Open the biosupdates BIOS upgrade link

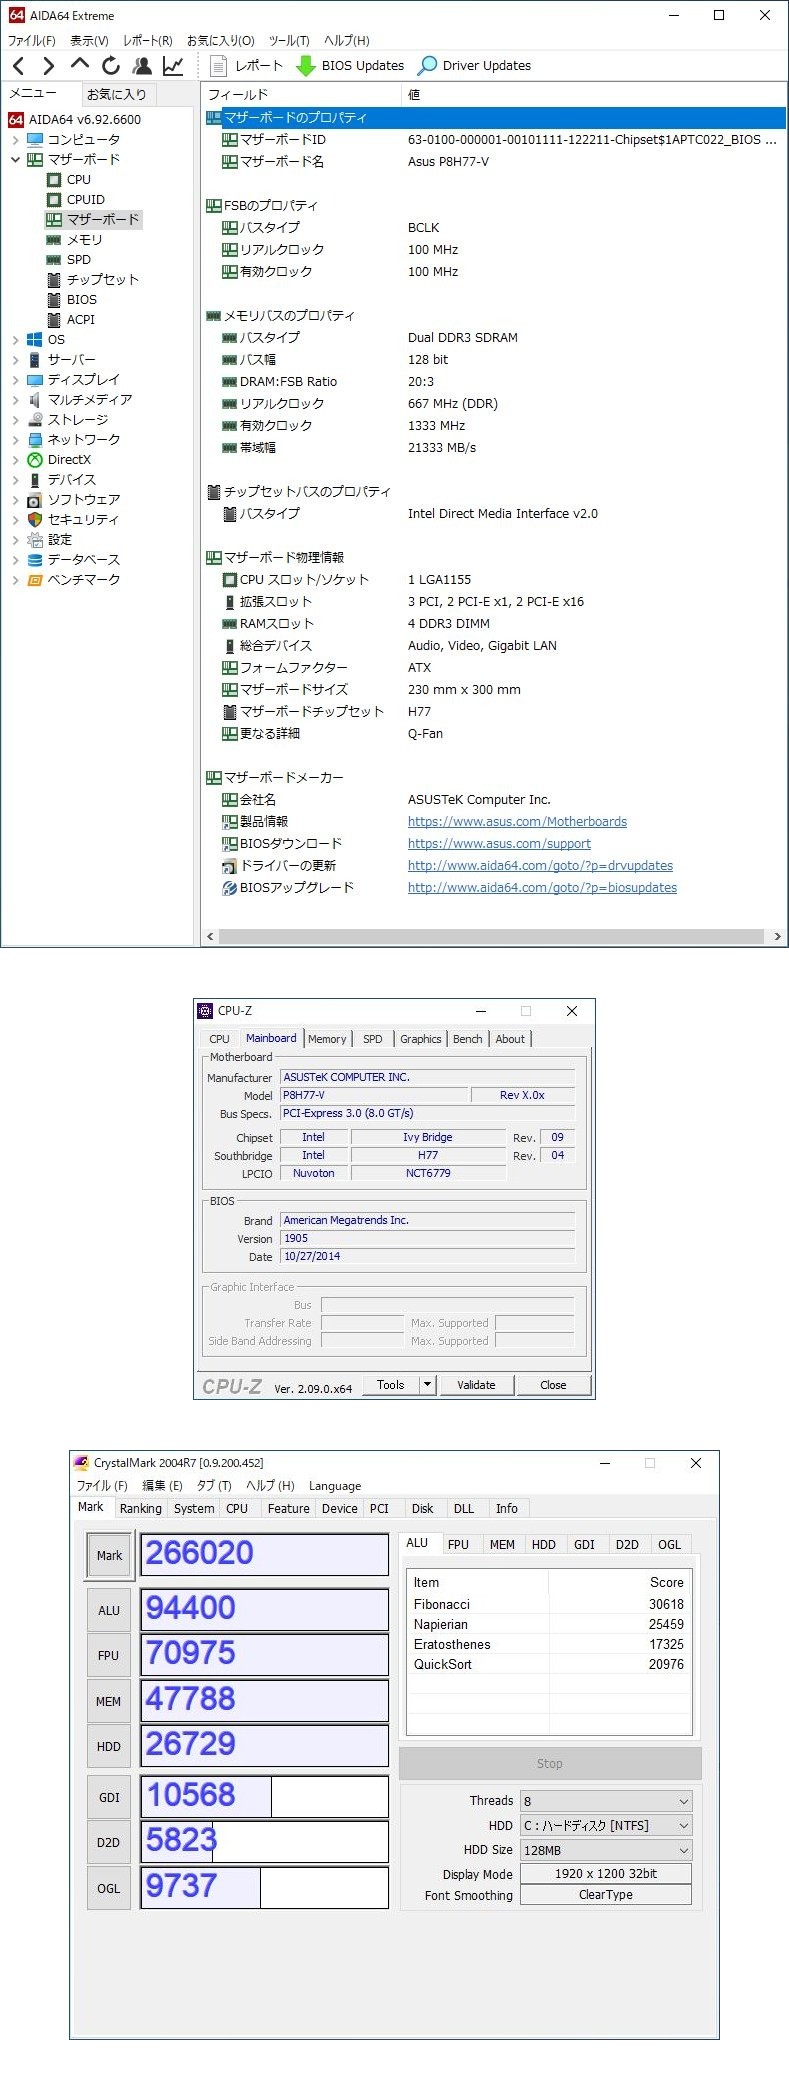(x=542, y=888)
